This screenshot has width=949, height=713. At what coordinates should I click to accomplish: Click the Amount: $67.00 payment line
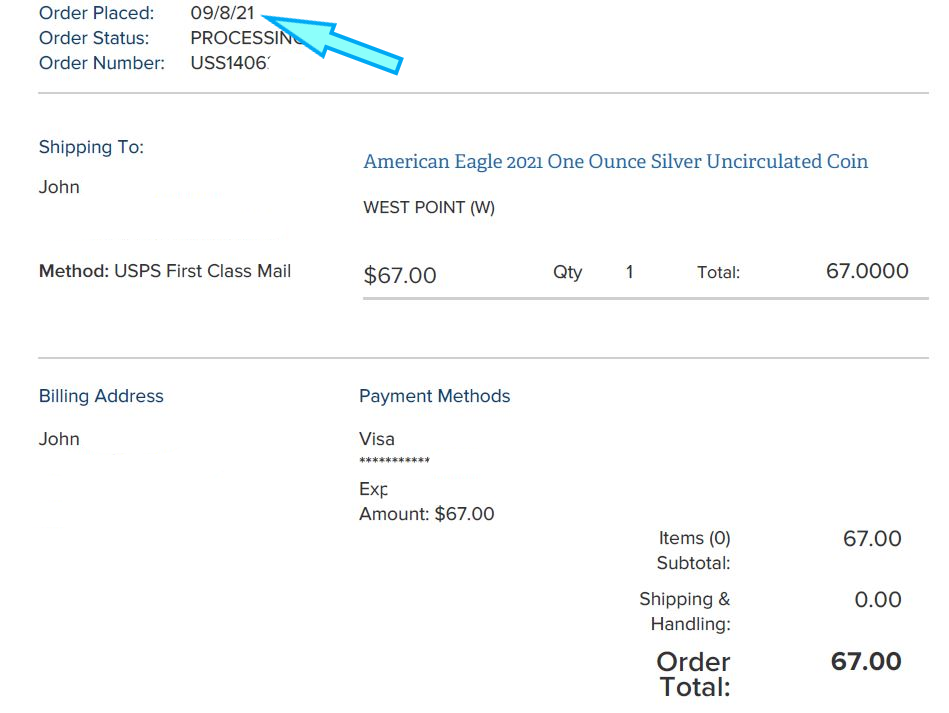426,514
